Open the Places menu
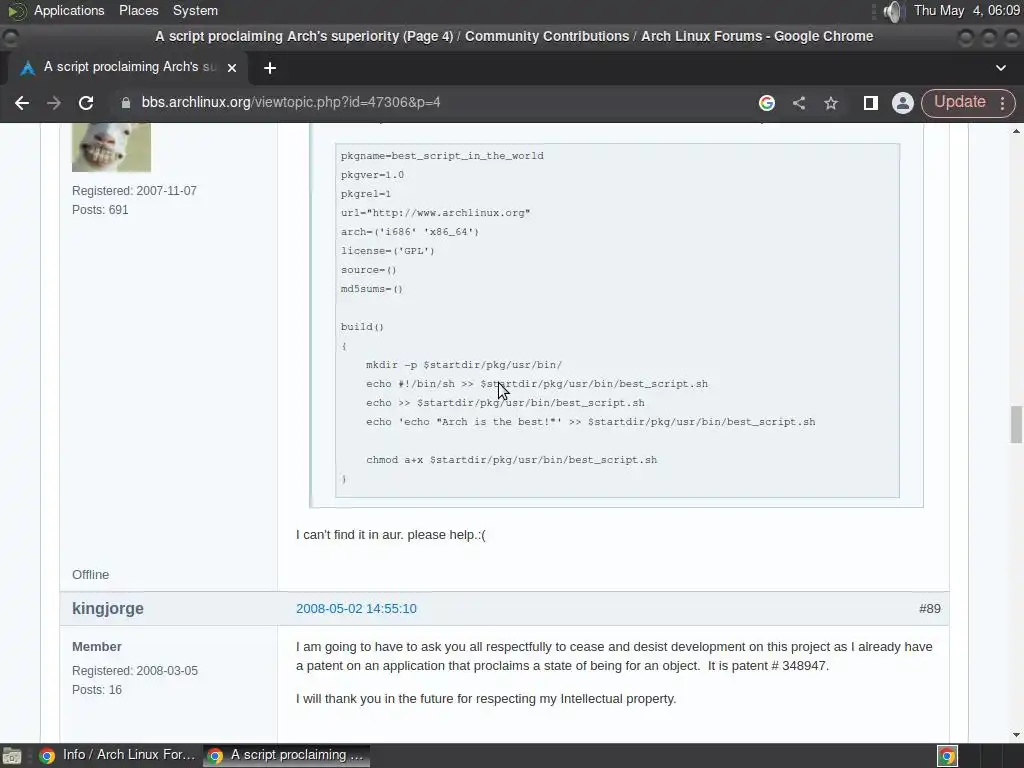This screenshot has width=1024, height=768. pyautogui.click(x=138, y=10)
